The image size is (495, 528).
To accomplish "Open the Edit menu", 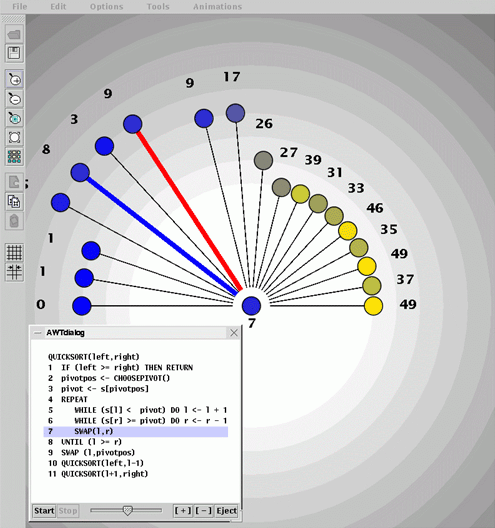I will (58, 6).
